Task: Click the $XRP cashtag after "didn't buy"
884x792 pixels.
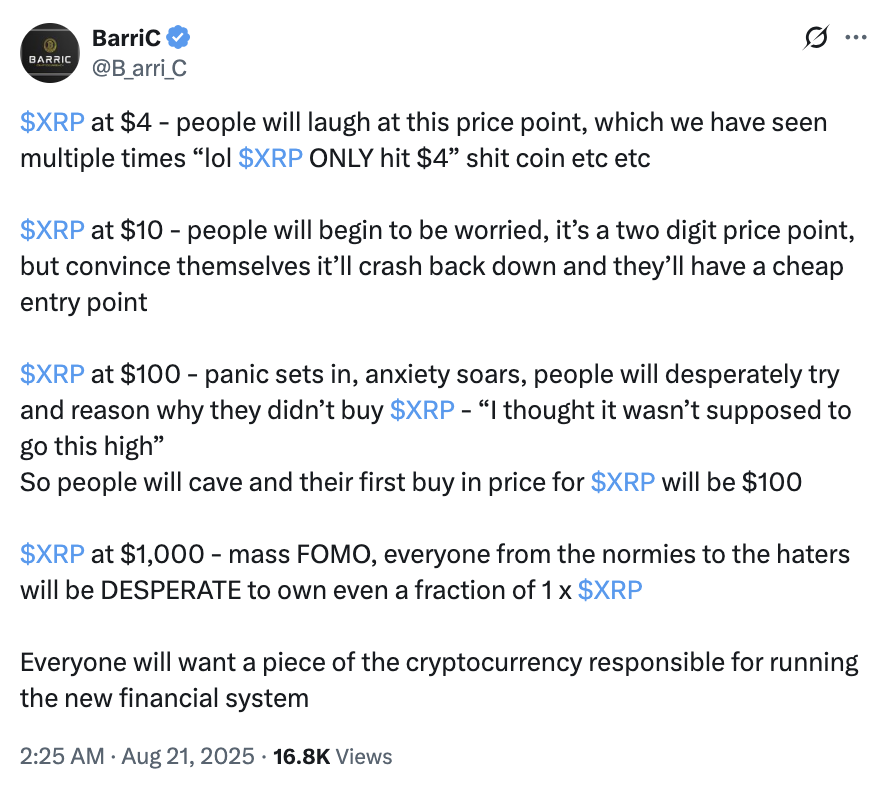Action: click(x=422, y=410)
